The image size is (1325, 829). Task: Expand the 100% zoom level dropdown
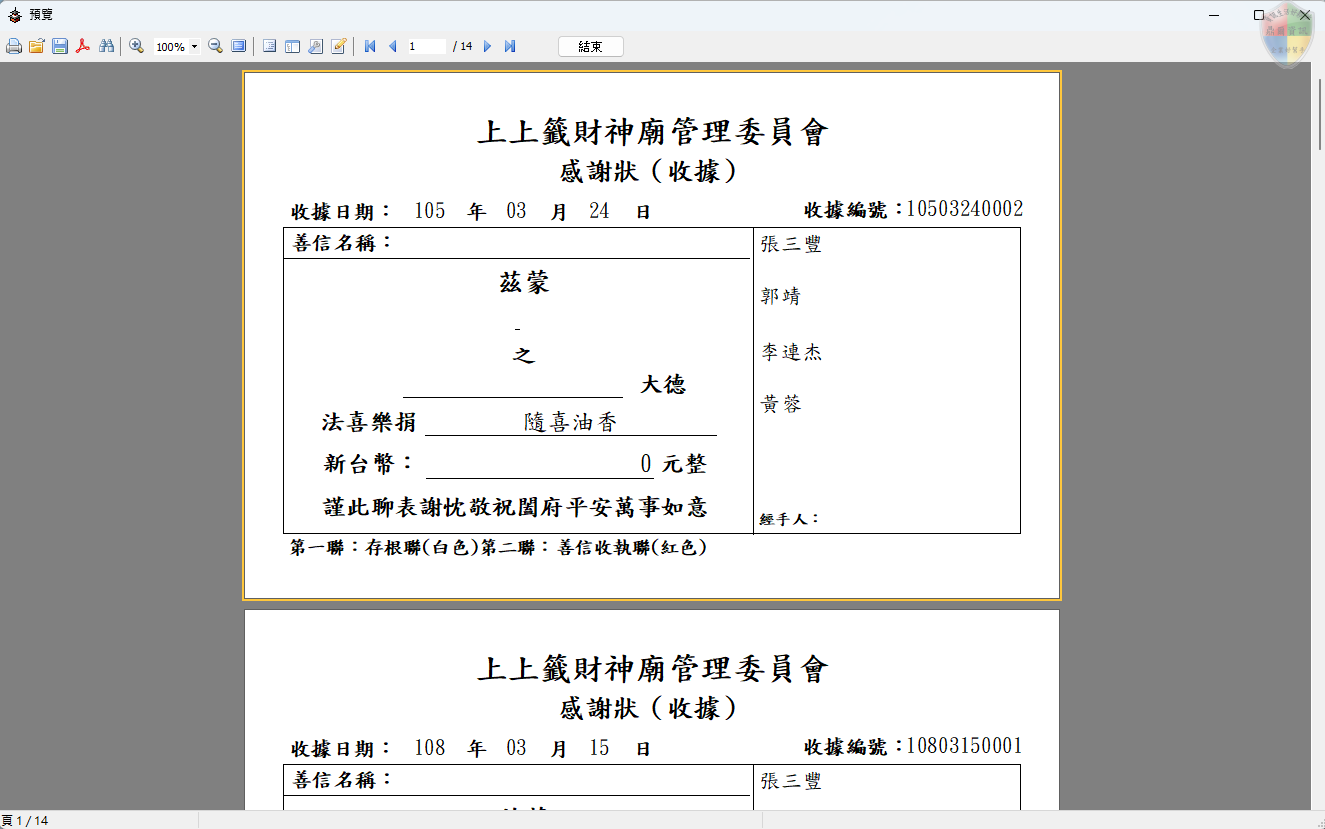tap(194, 46)
